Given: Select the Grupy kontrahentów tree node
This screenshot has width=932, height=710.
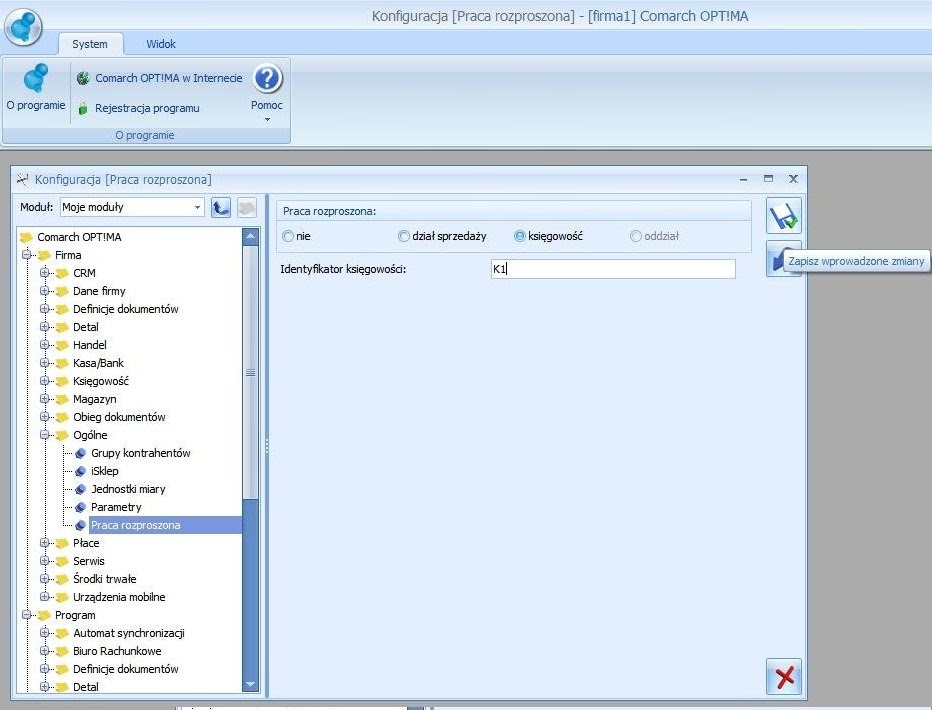Looking at the screenshot, I should [140, 453].
